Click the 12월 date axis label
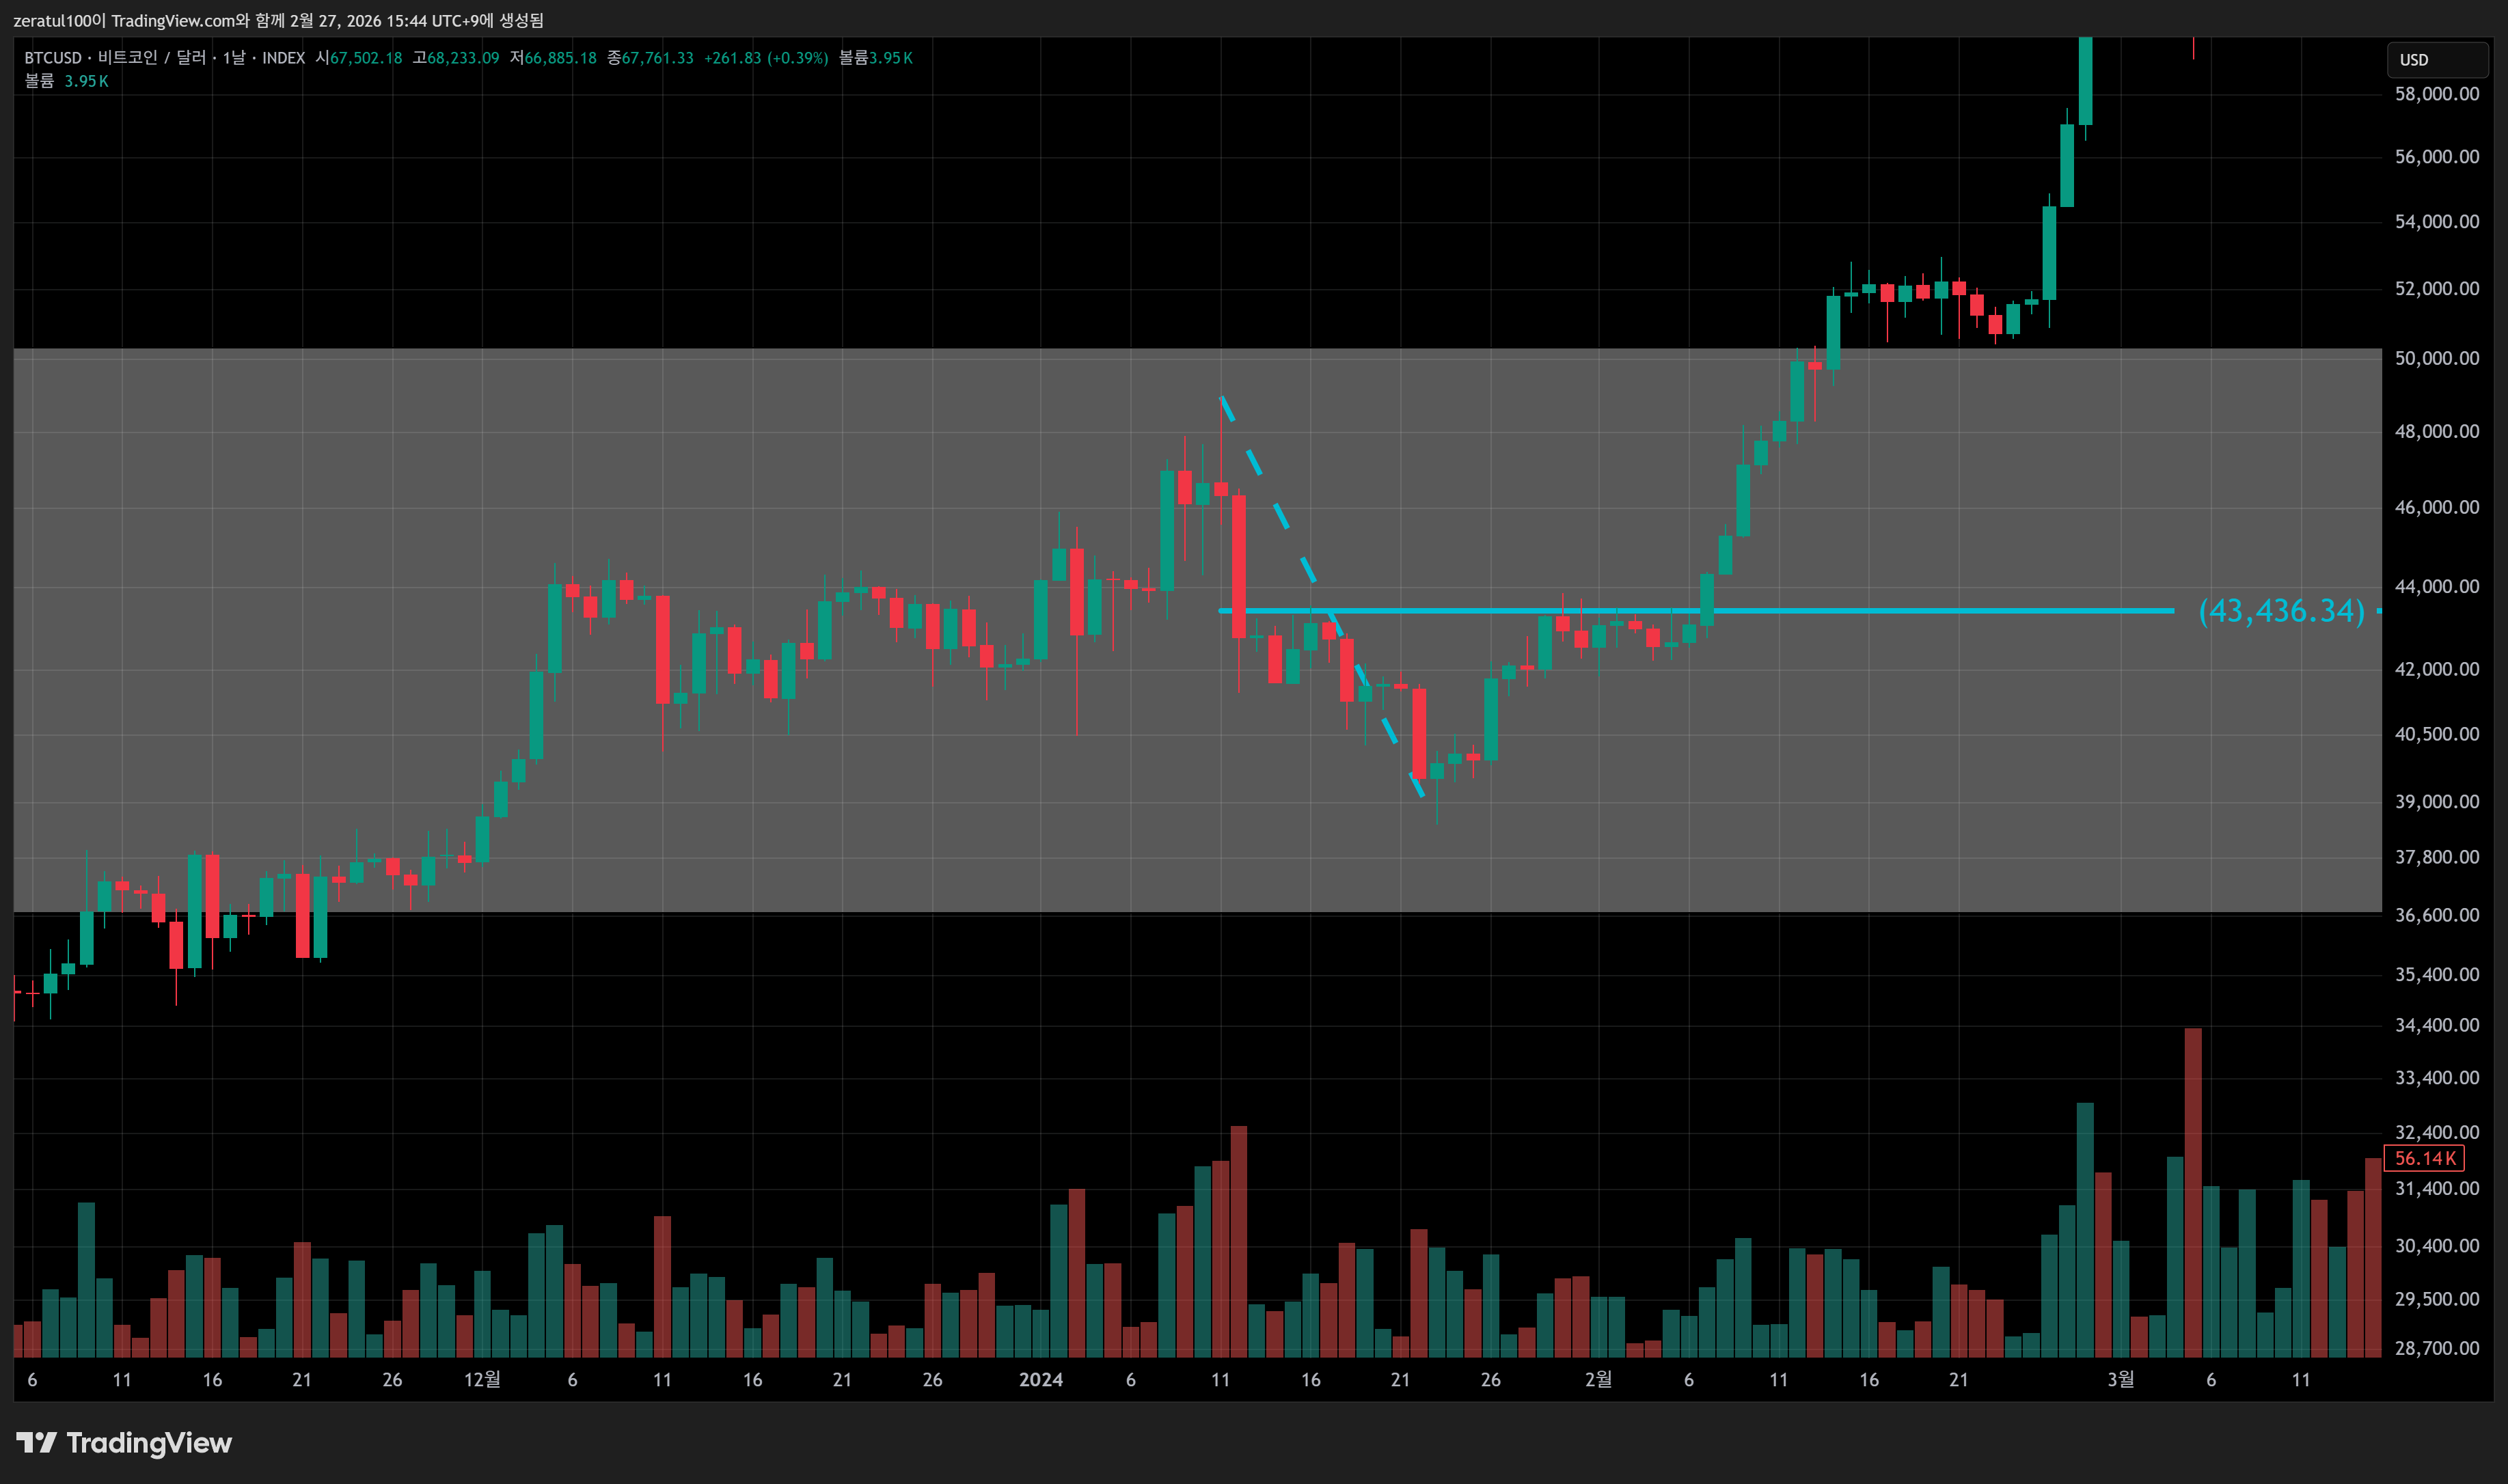 (482, 1380)
